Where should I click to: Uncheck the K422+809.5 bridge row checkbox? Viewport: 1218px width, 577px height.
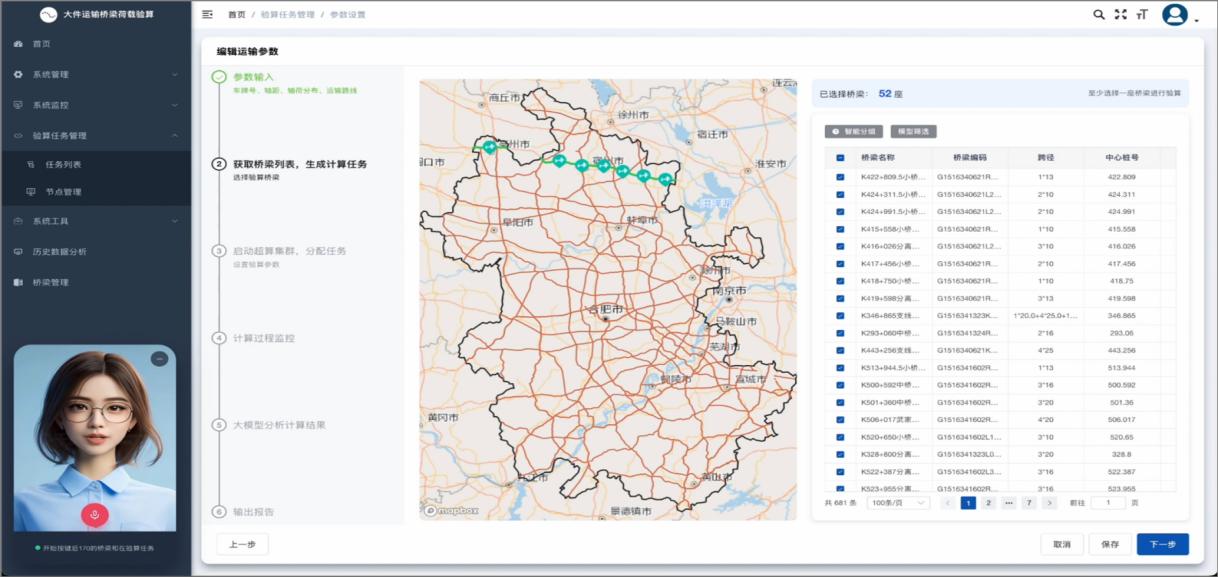(x=840, y=177)
